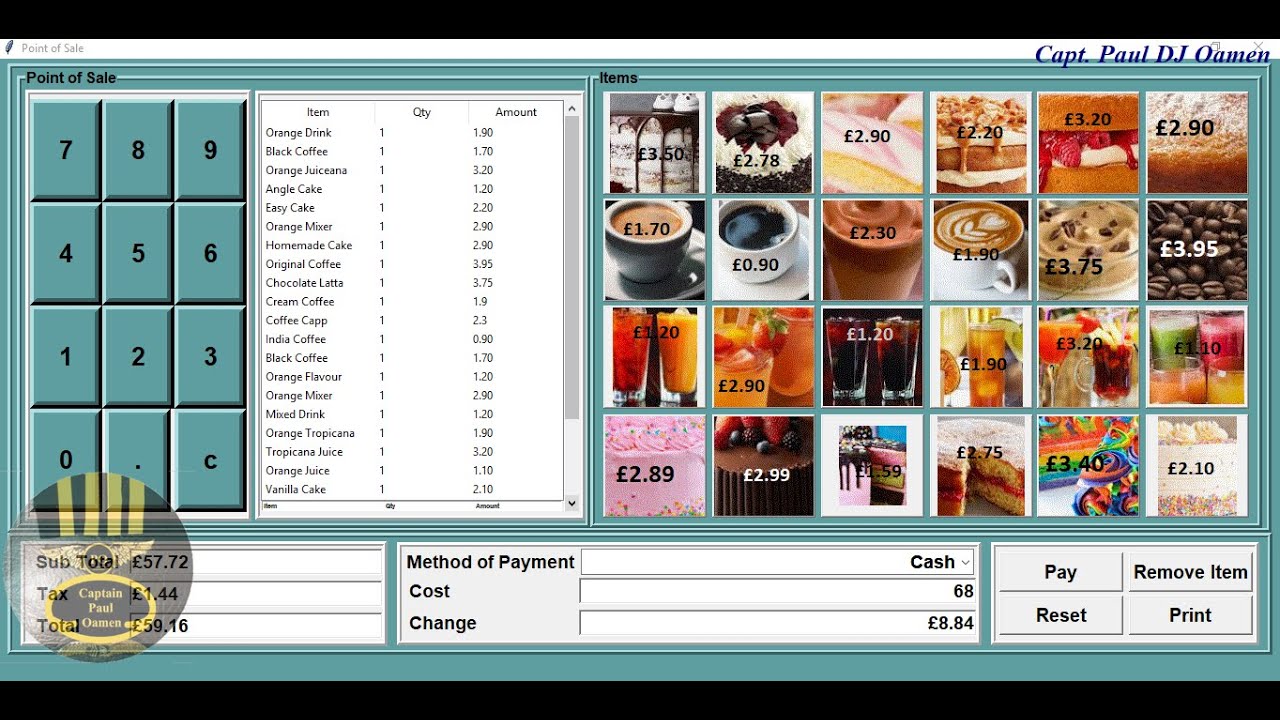The image size is (1280, 720).
Task: Select the Easy Cake row
Action: (x=412, y=208)
